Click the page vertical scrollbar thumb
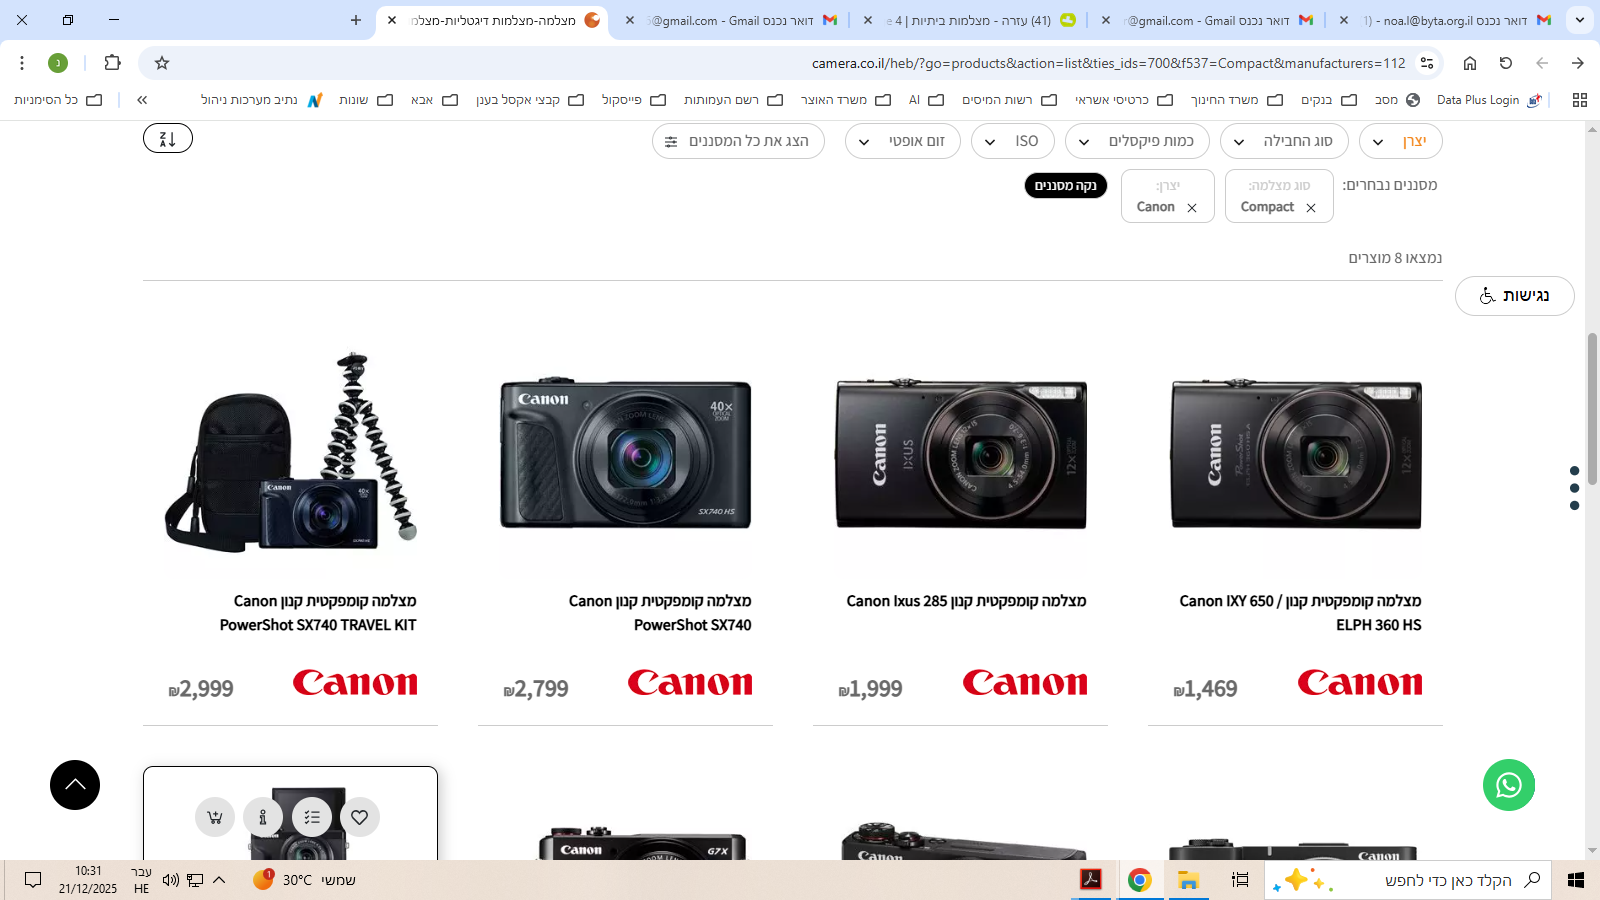The image size is (1600, 900). click(x=1592, y=410)
